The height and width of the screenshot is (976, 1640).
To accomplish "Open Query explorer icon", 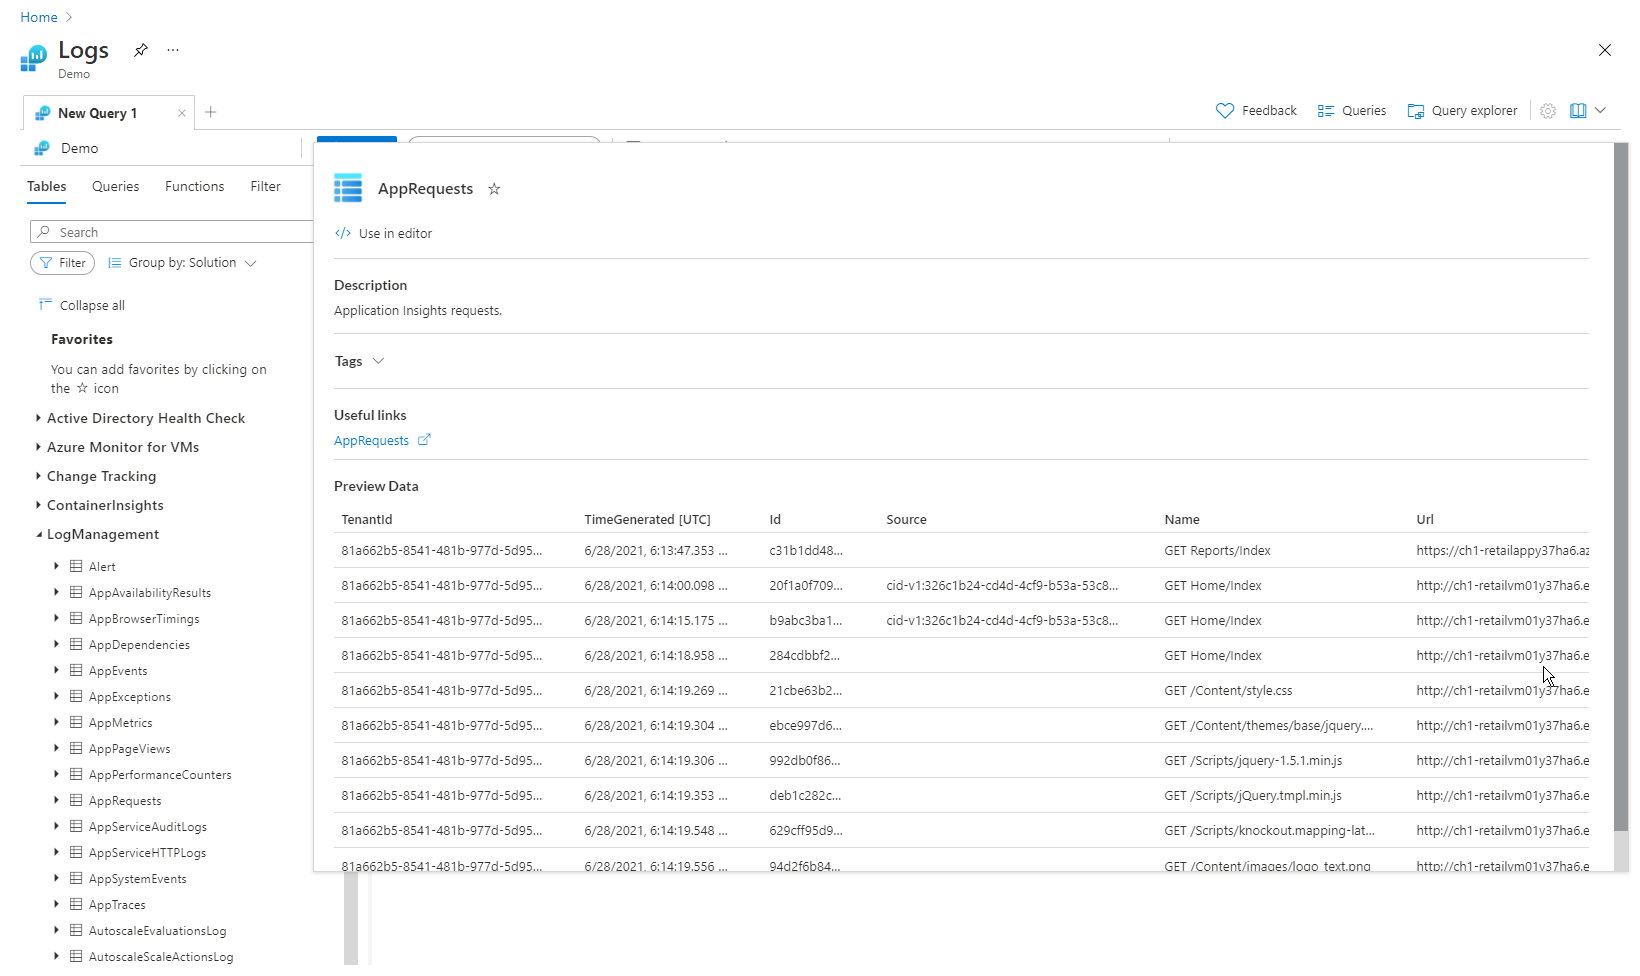I will pos(1416,111).
